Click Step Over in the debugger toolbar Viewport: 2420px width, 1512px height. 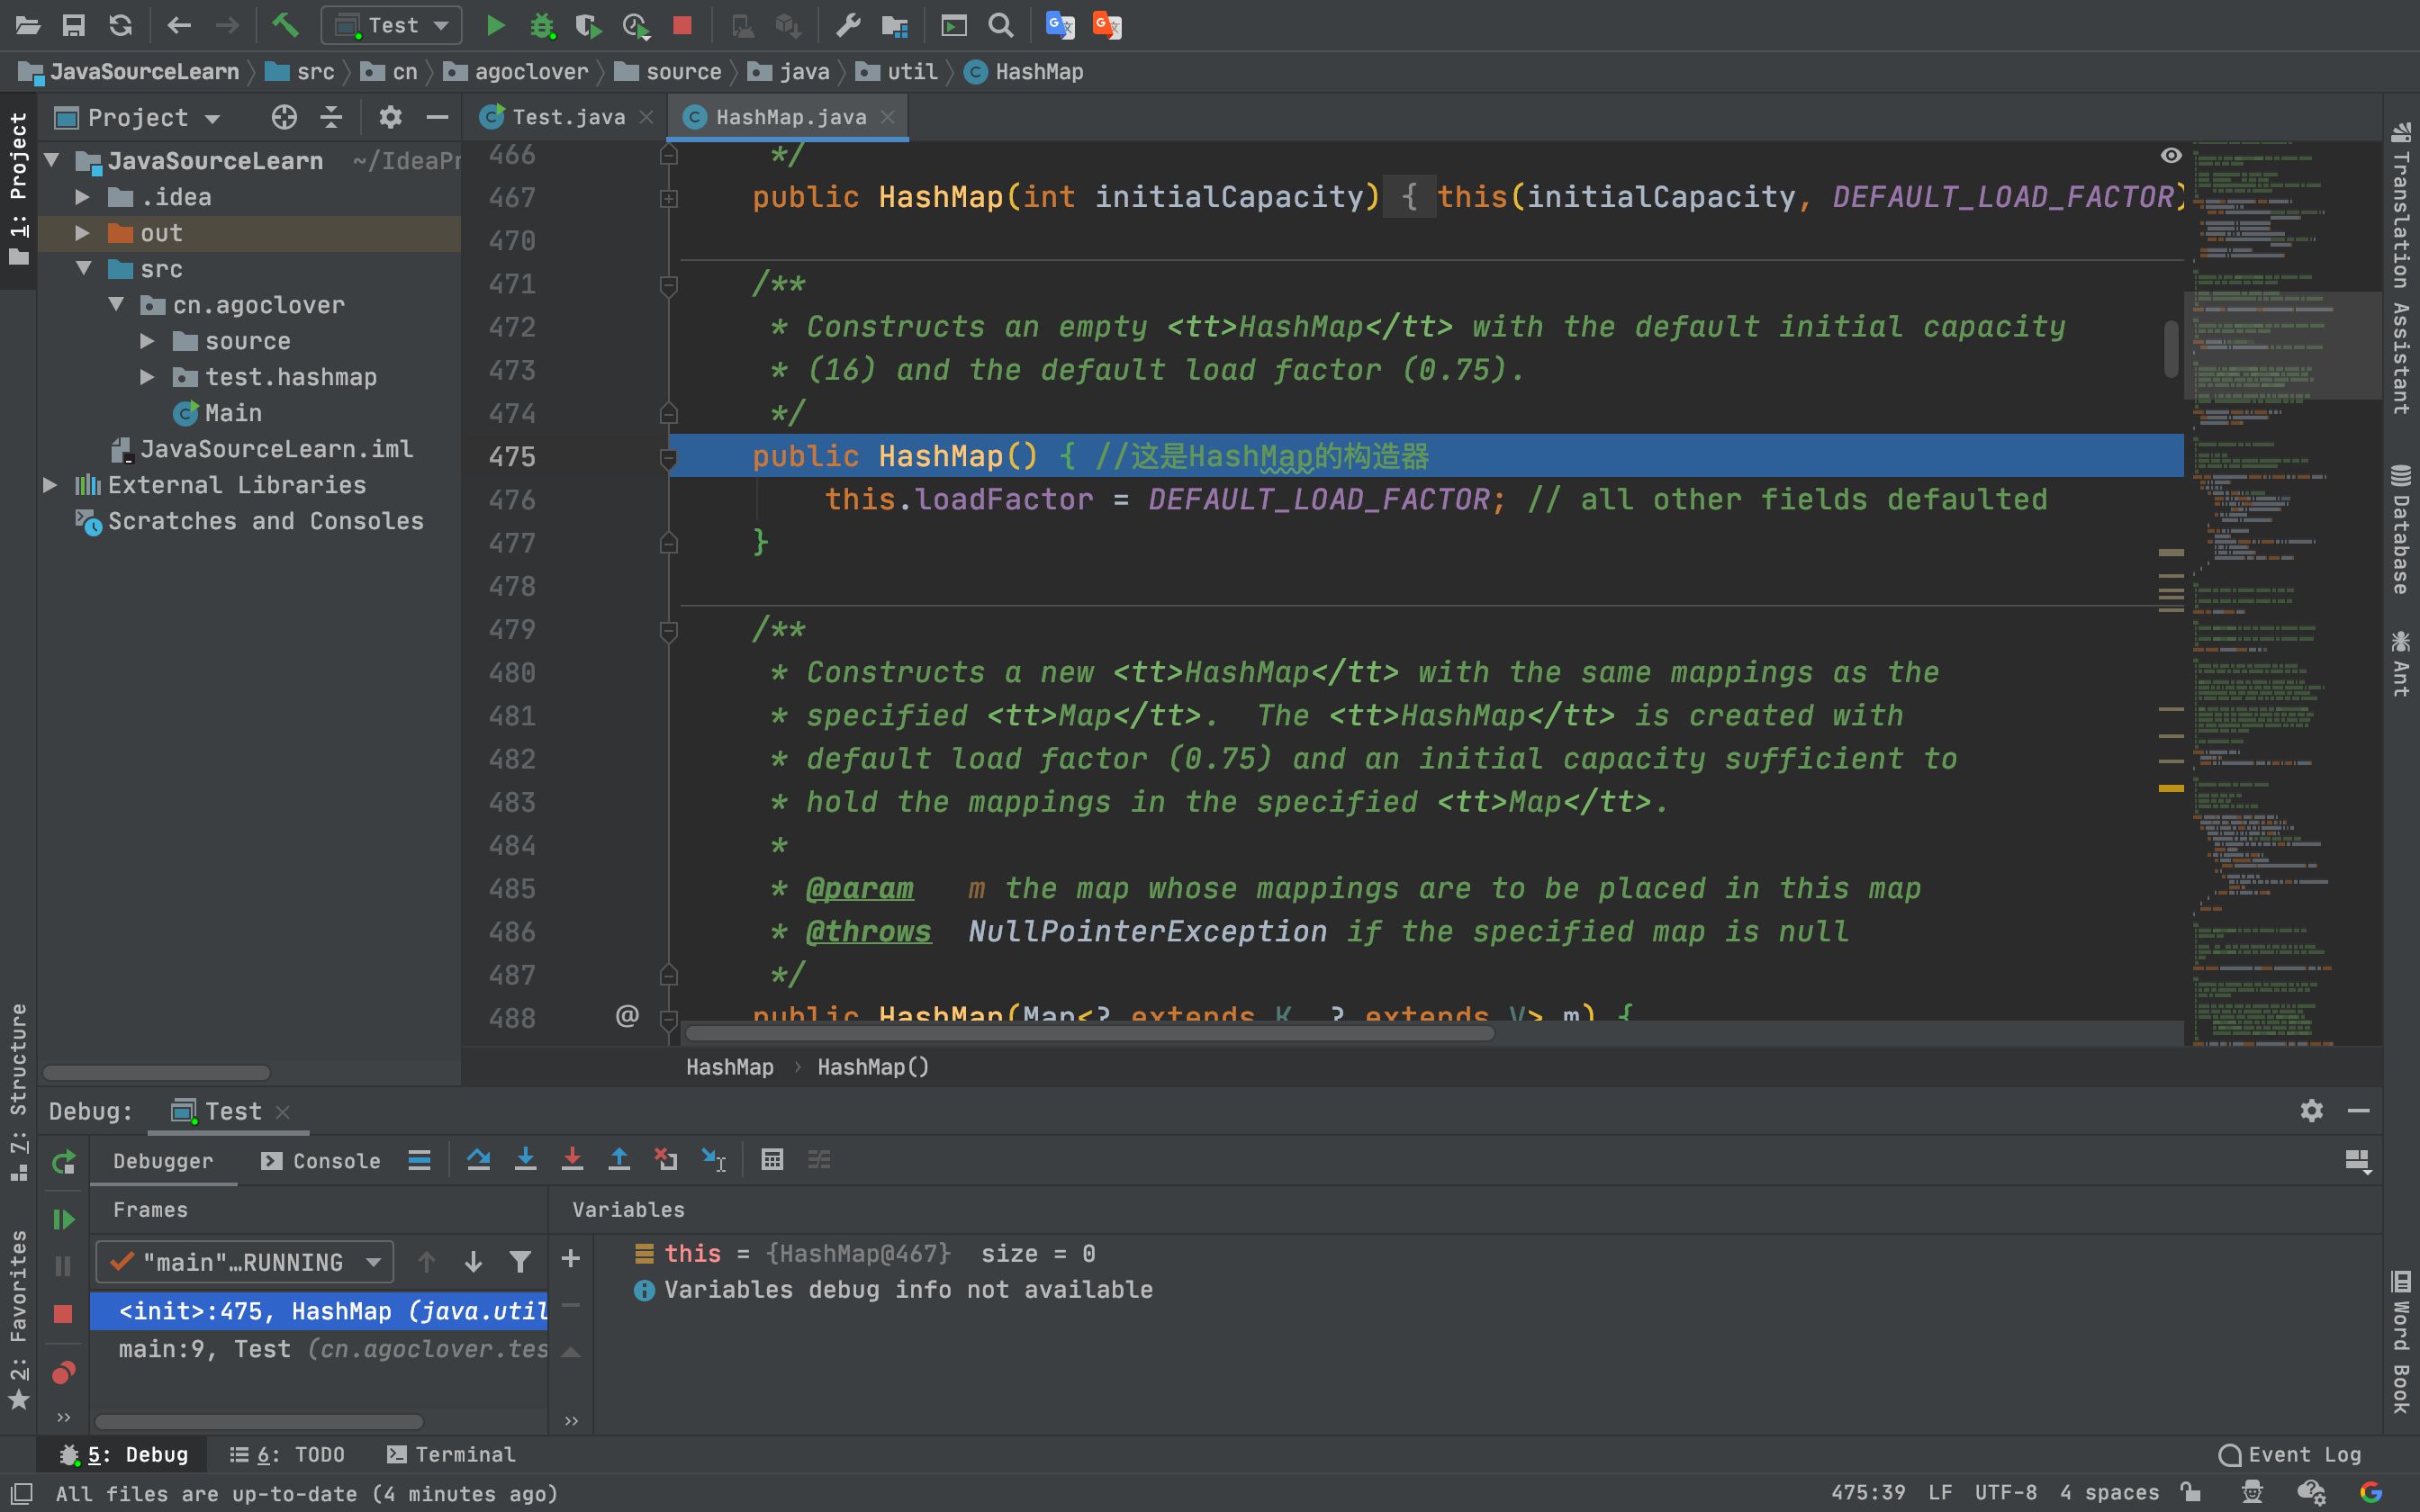478,1160
